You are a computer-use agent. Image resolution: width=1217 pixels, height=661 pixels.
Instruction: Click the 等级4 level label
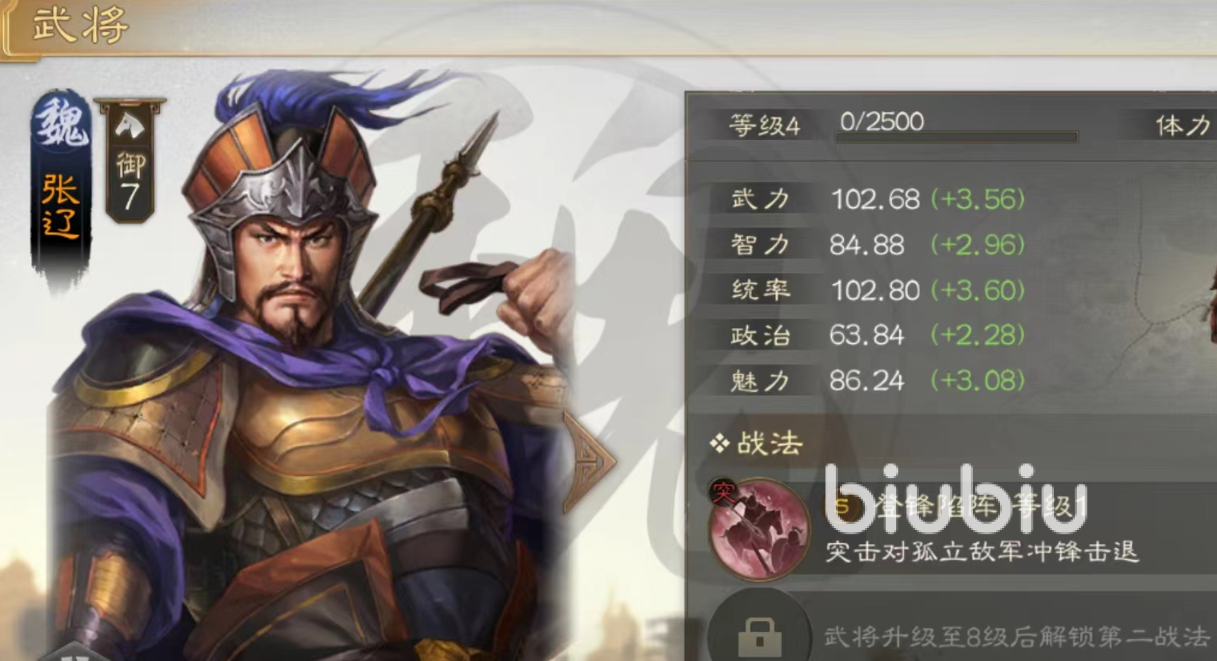766,126
